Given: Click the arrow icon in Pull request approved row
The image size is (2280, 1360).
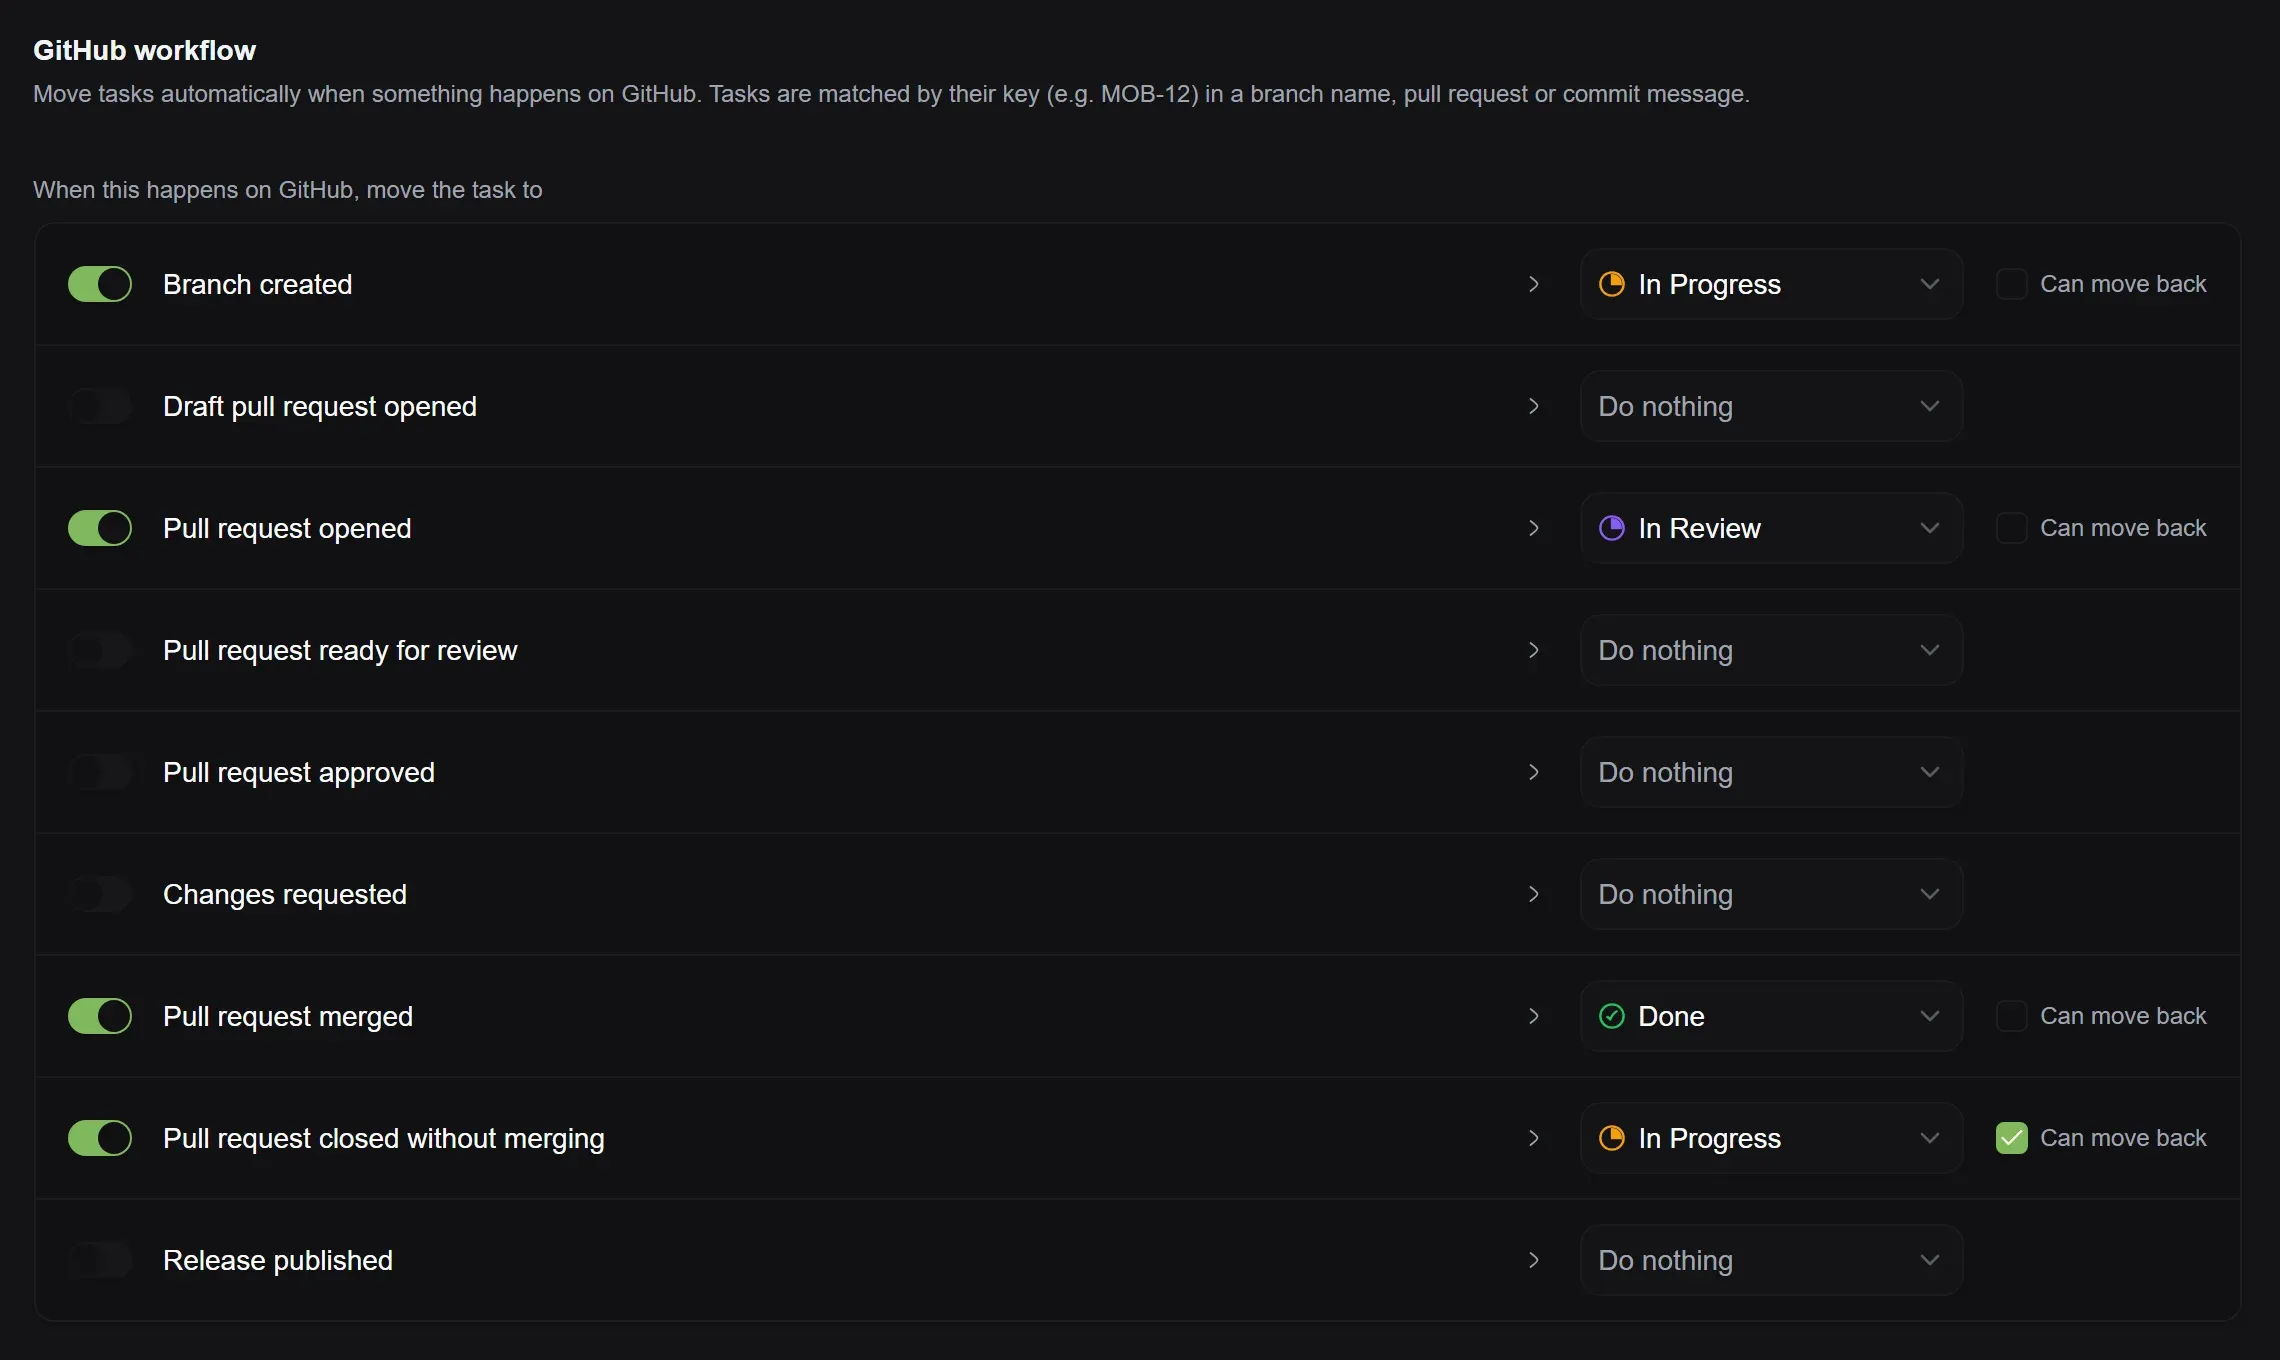Looking at the screenshot, I should pyautogui.click(x=1534, y=772).
